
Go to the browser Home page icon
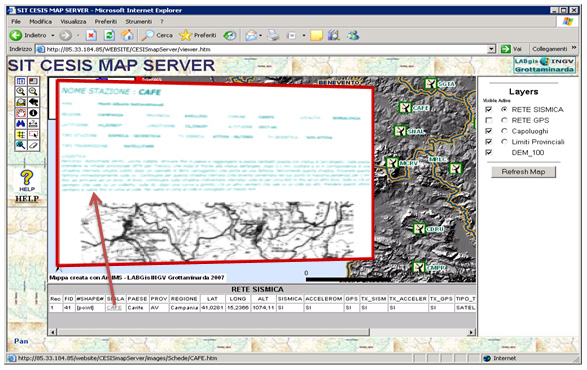[x=127, y=35]
